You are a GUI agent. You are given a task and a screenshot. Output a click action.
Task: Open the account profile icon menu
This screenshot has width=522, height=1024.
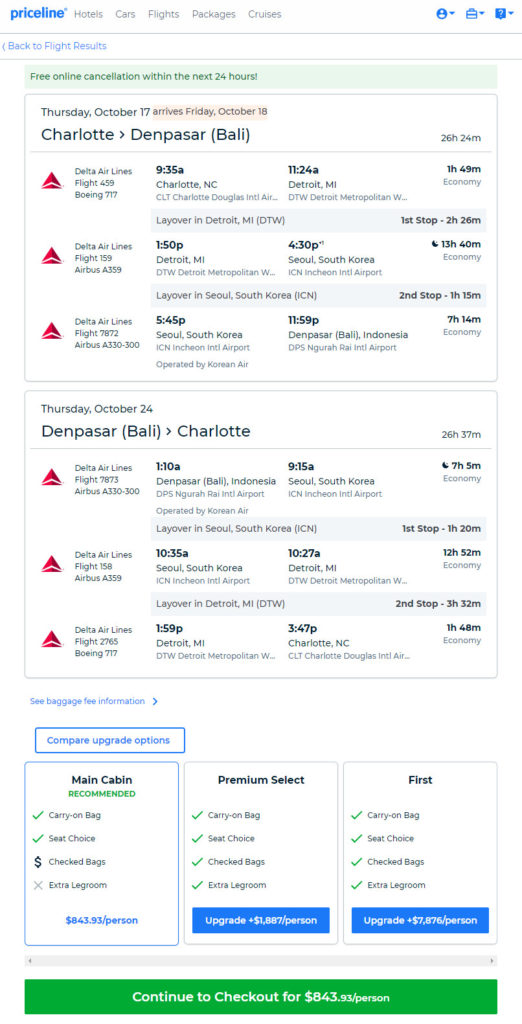point(445,14)
